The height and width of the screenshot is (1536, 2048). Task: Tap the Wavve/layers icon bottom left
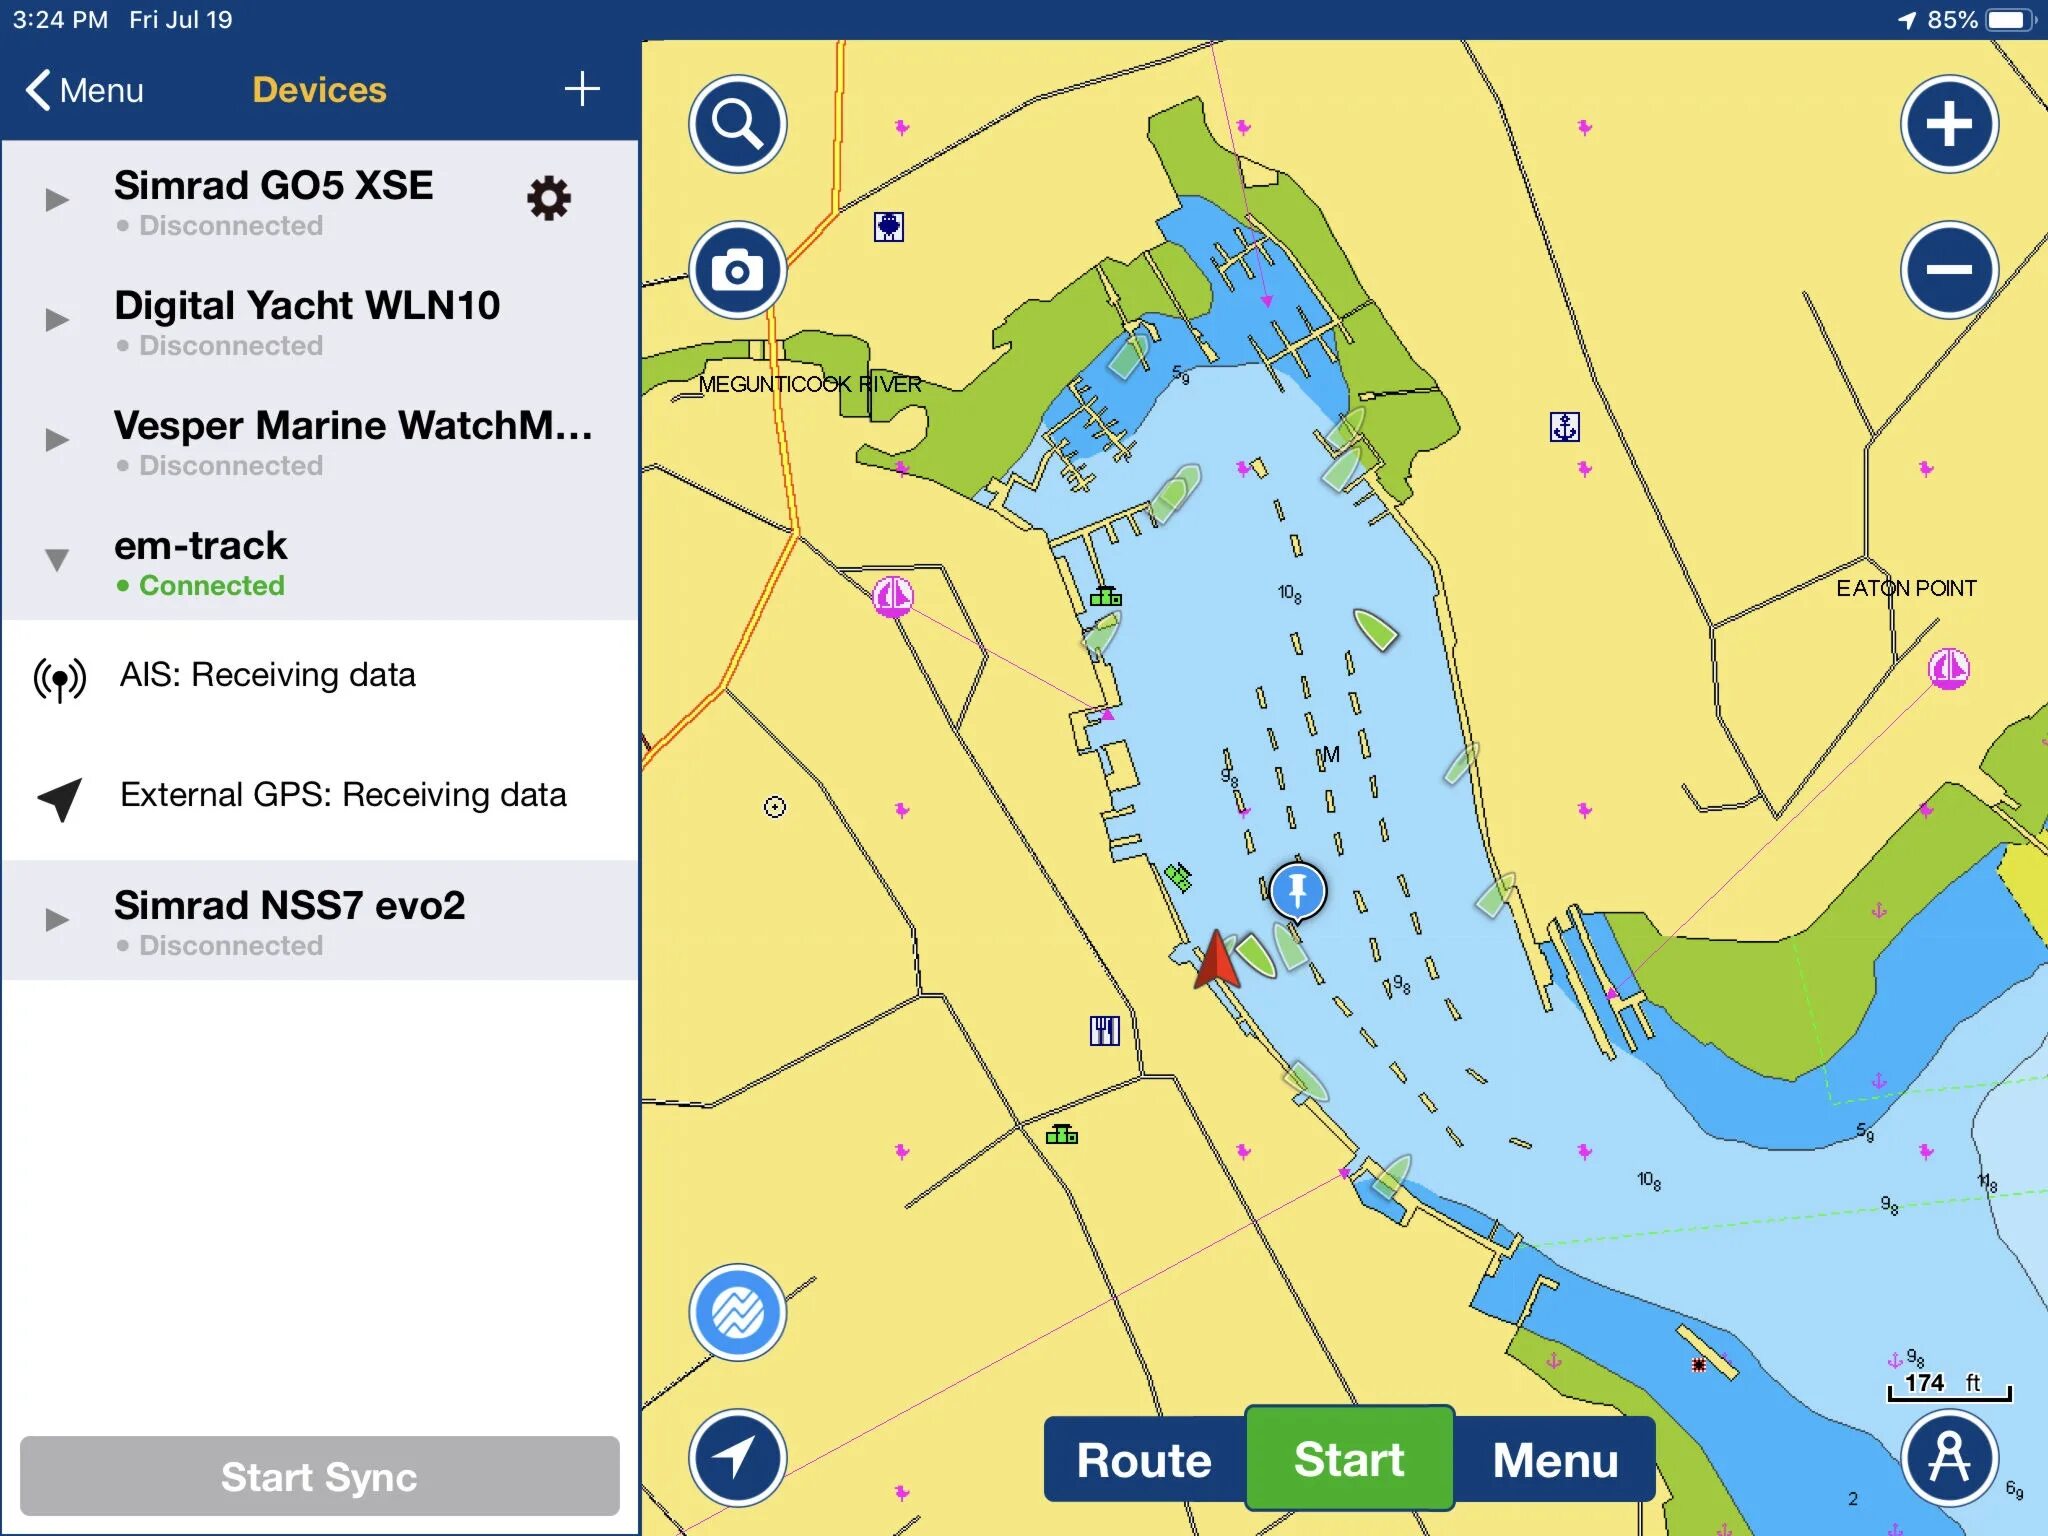(737, 1313)
